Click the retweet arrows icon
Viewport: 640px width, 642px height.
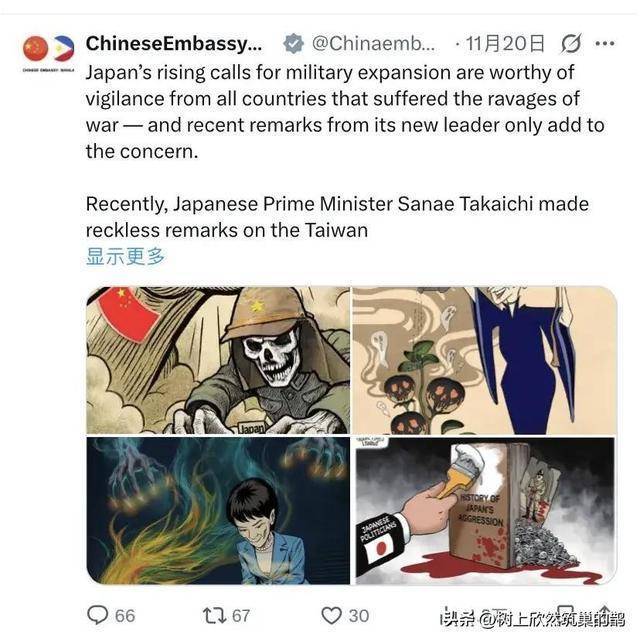[x=215, y=615]
